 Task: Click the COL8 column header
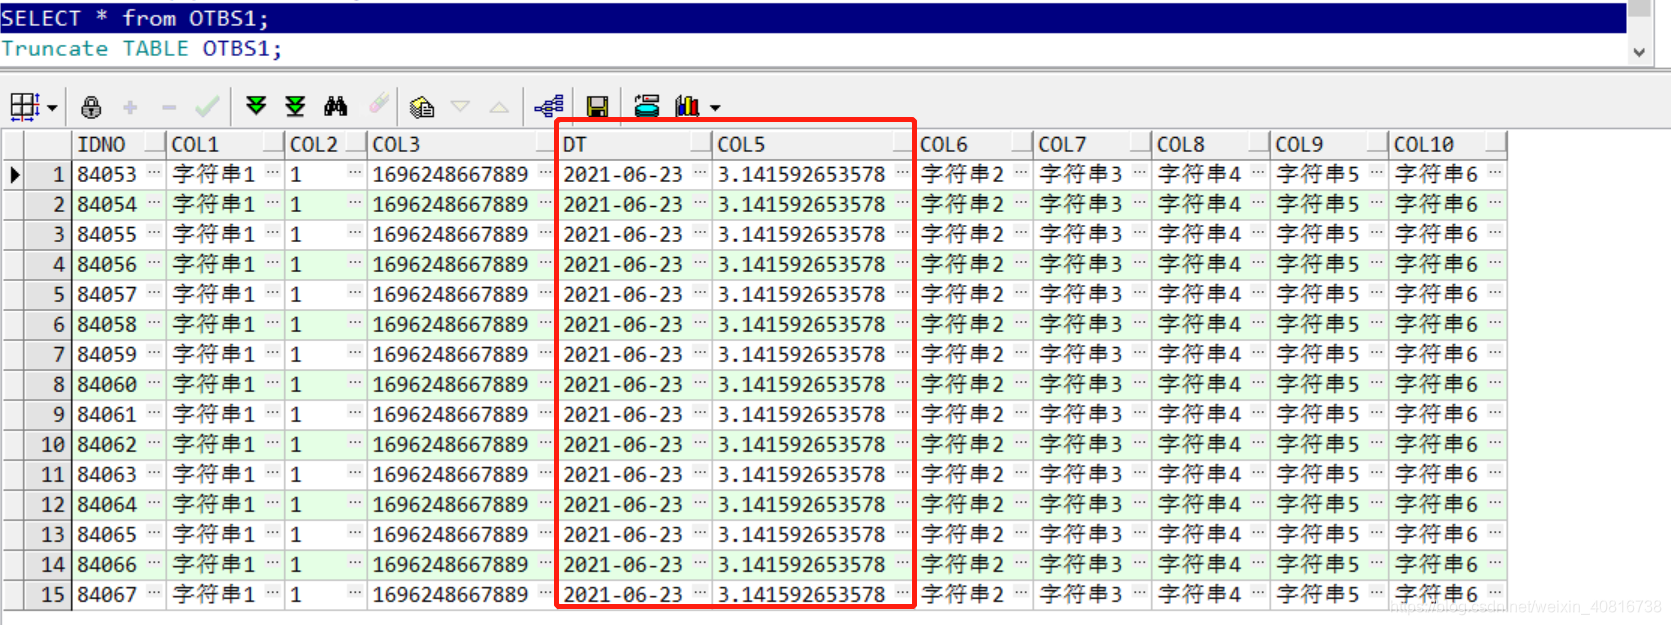click(x=1211, y=144)
